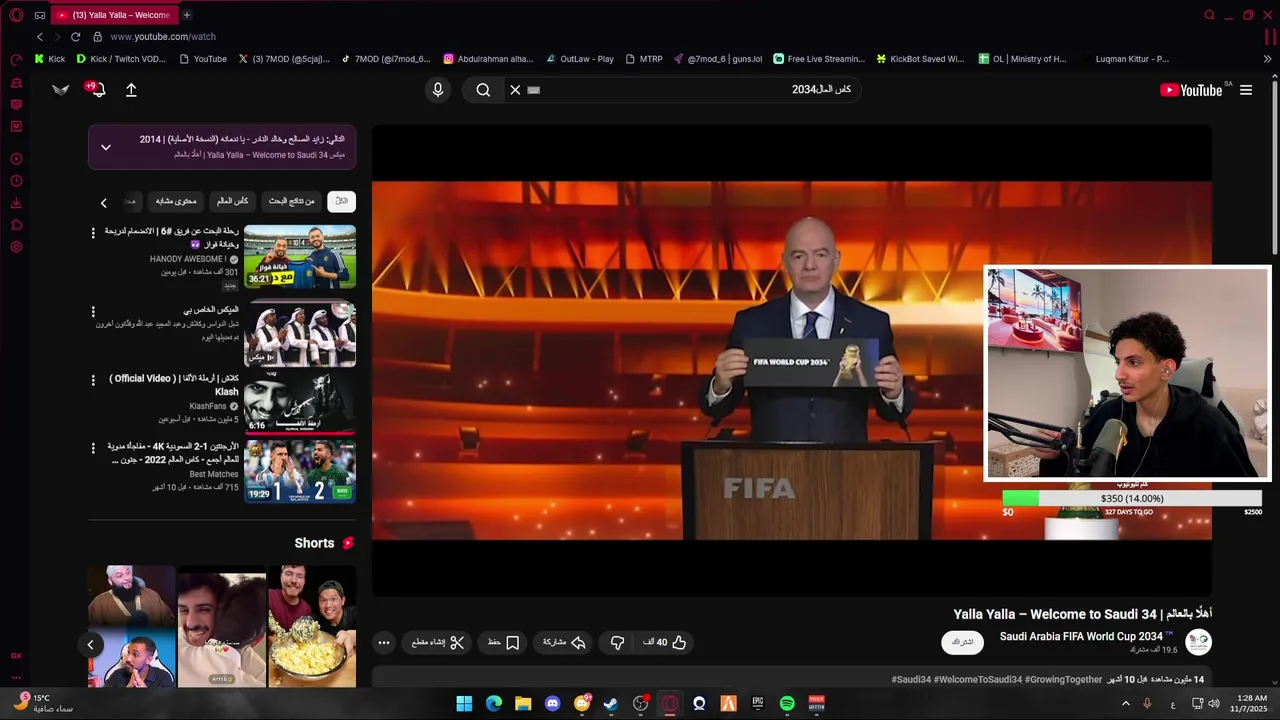Go back using browser back arrow
This screenshot has height=720, width=1280.
[40, 37]
